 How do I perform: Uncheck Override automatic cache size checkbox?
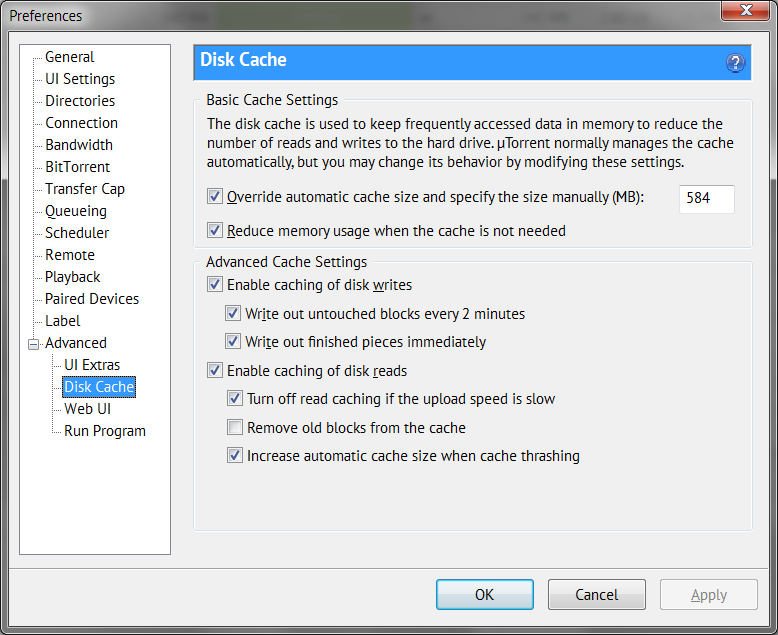pyautogui.click(x=214, y=196)
